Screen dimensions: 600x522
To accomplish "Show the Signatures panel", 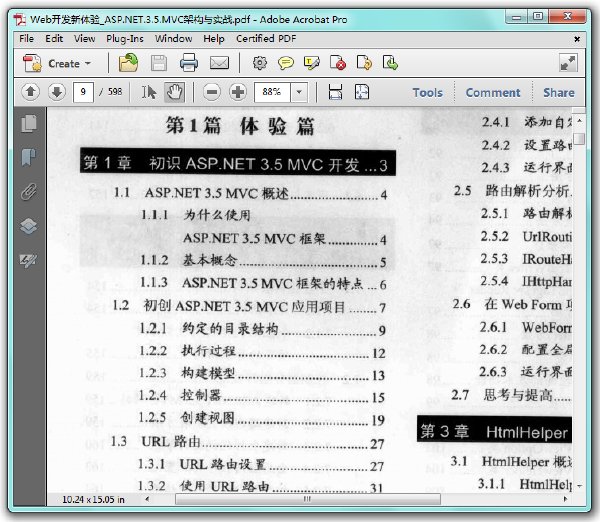I will tap(29, 260).
